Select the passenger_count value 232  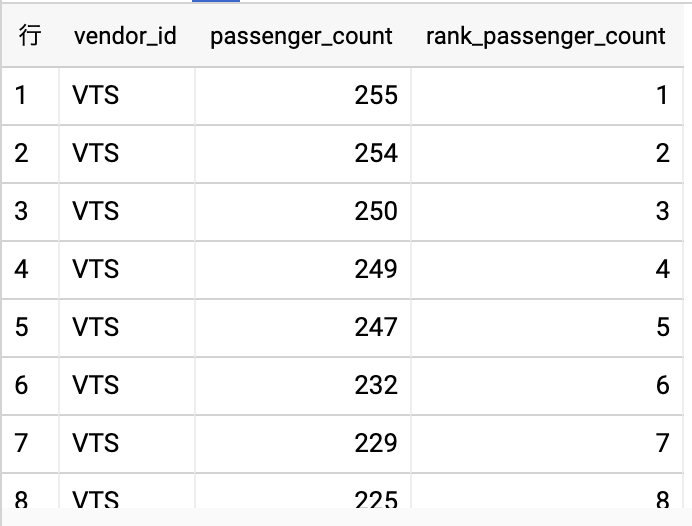coord(375,385)
